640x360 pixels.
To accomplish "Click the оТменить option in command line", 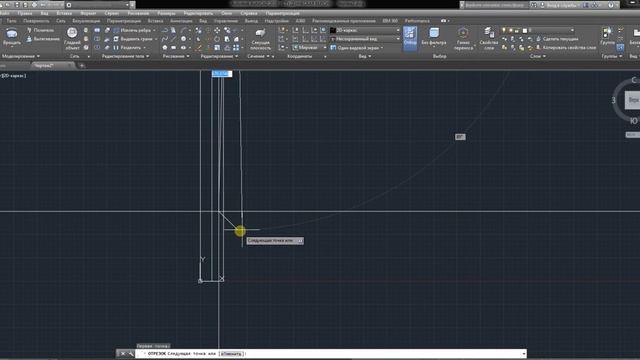I will point(231,353).
